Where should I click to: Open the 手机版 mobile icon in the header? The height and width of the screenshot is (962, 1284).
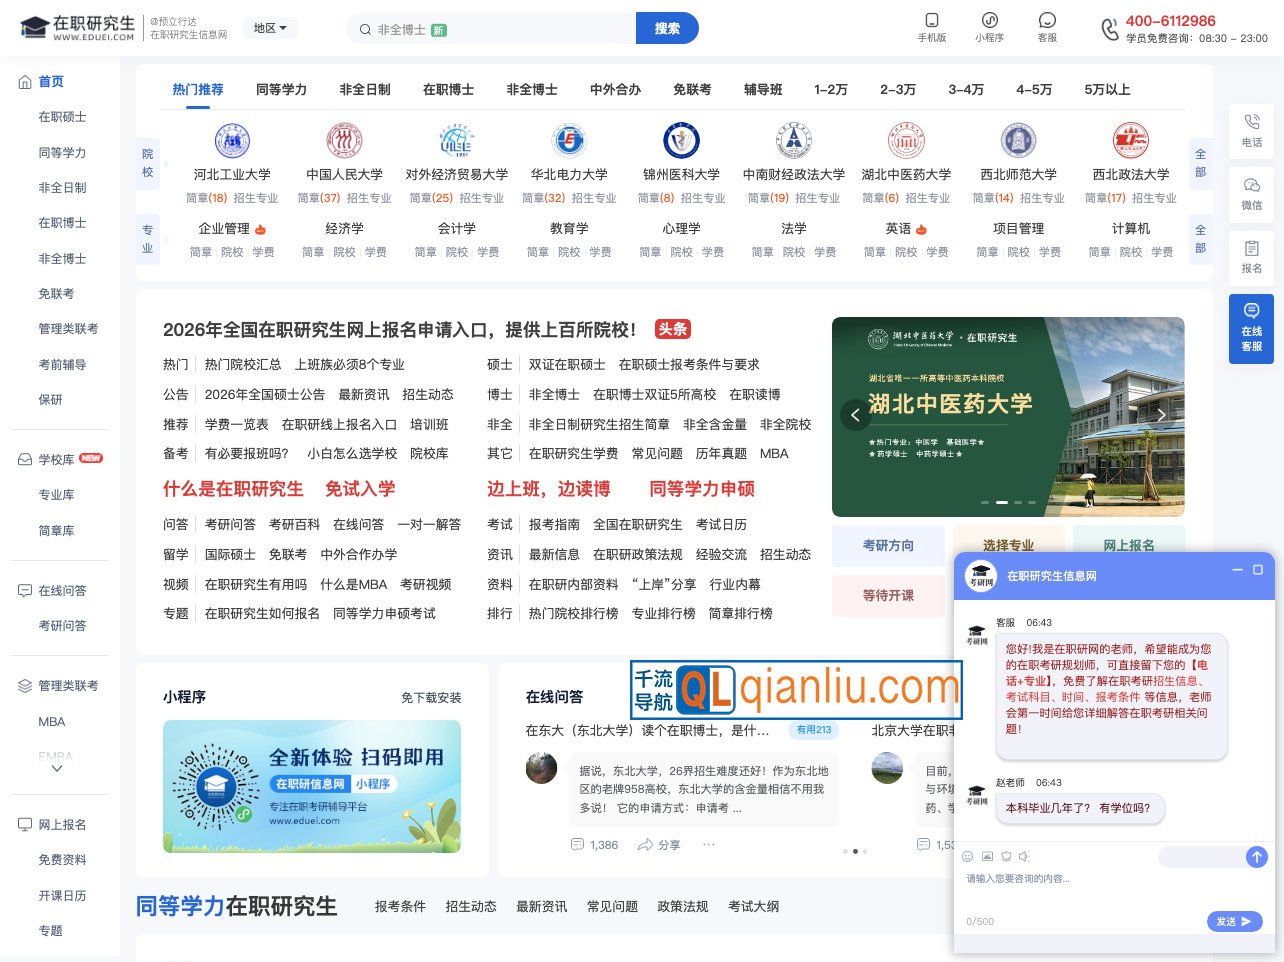932,28
